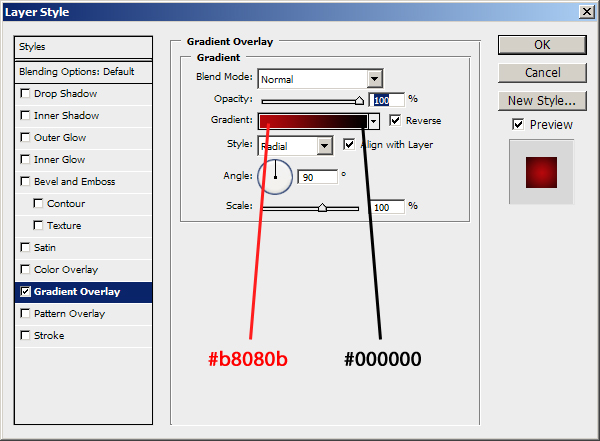
Task: Enable the Texture checkbox
Action: (38, 225)
